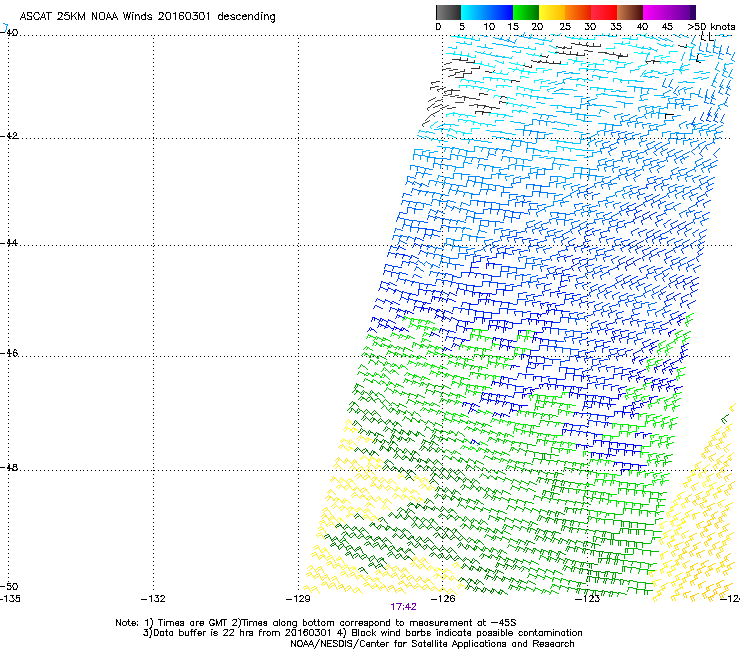Viewport: 740px width, 650px height.
Task: Click the '>50 knots' legend label
Action: tap(711, 27)
